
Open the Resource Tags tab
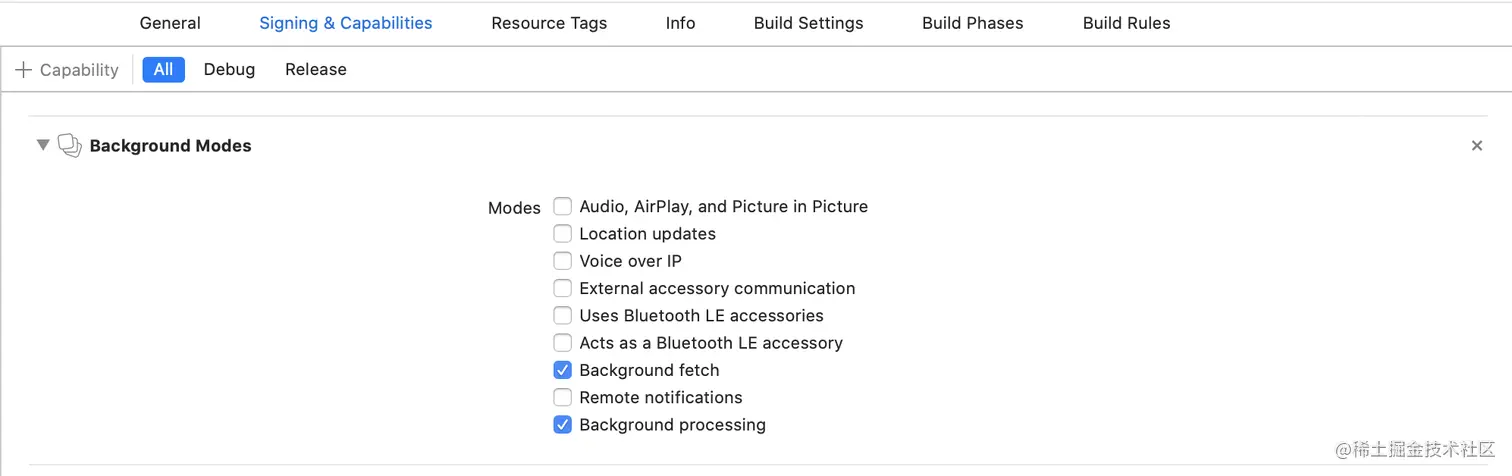click(x=549, y=23)
